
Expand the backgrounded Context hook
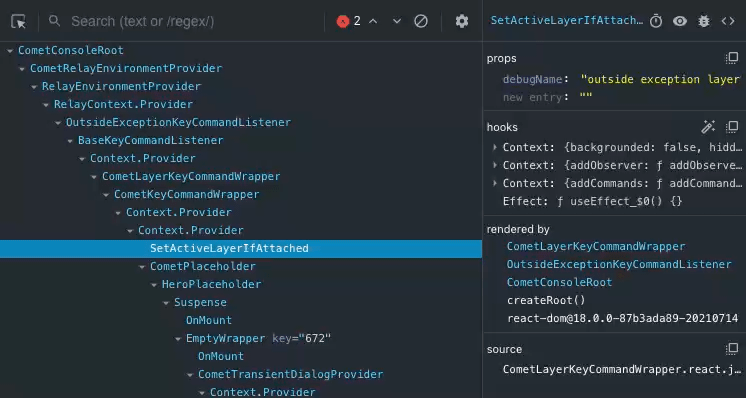(495, 147)
